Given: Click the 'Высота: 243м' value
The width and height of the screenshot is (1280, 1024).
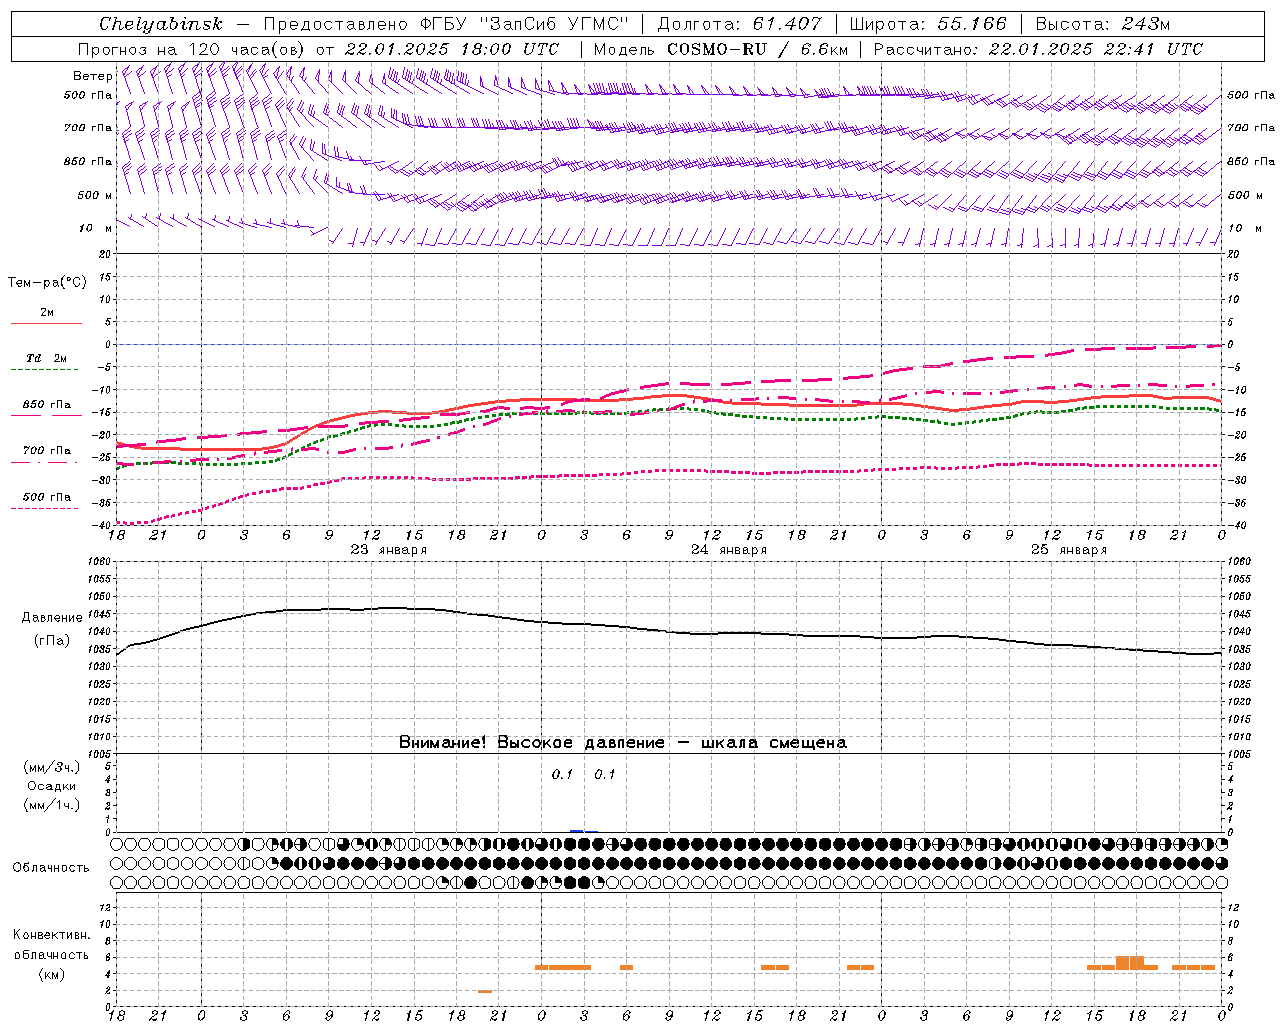Looking at the screenshot, I should (x=1102, y=24).
